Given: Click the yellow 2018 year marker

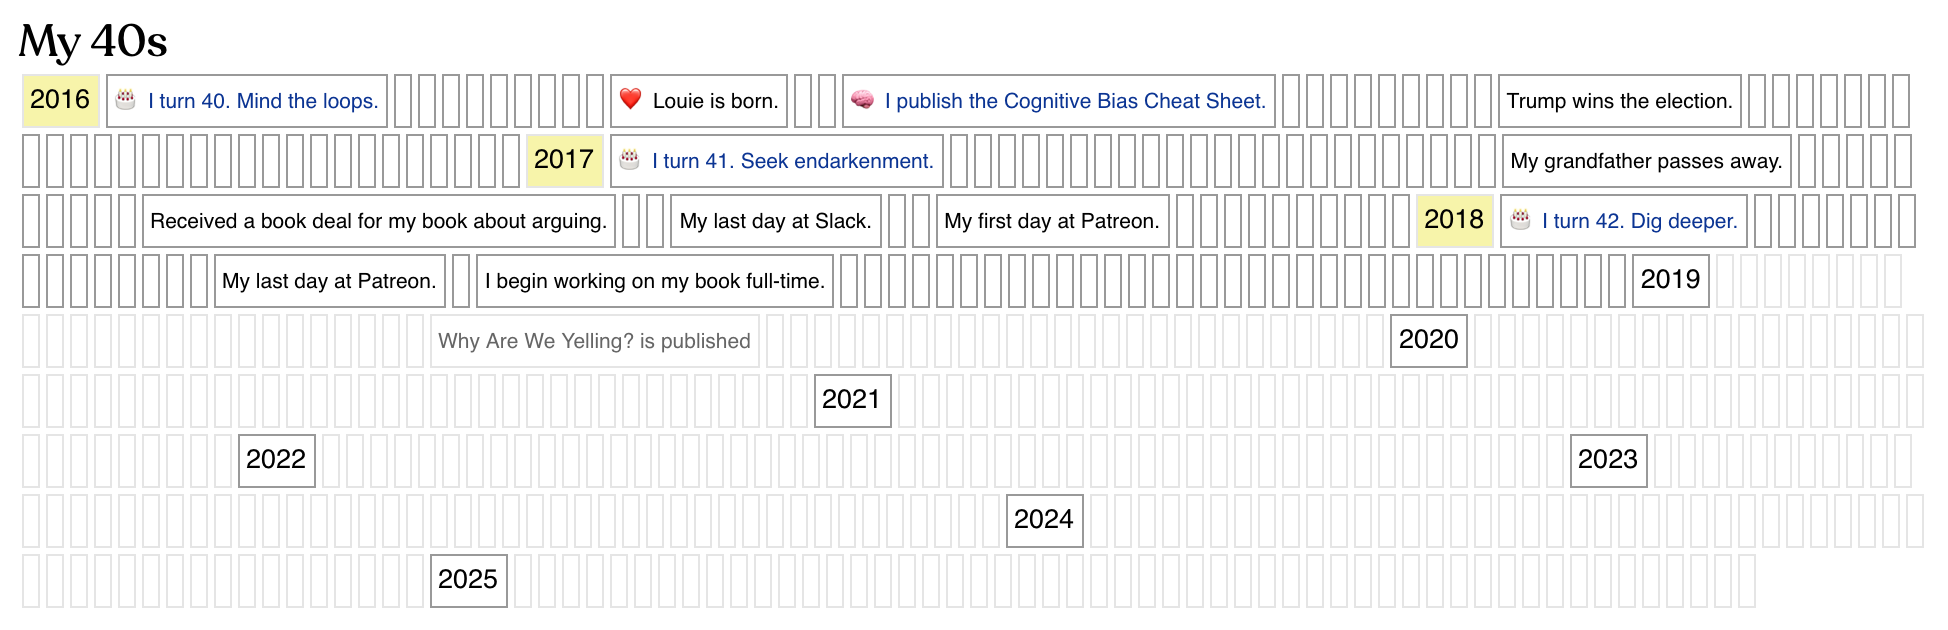Looking at the screenshot, I should coord(1454,220).
